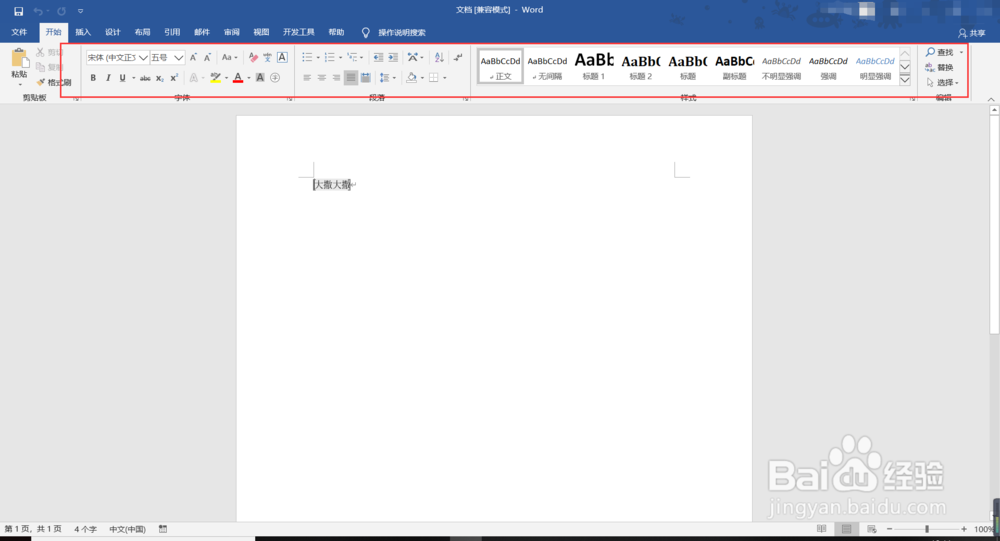Image resolution: width=1000 pixels, height=541 pixels.
Task: Toggle Underline formatting
Action: pos(122,78)
